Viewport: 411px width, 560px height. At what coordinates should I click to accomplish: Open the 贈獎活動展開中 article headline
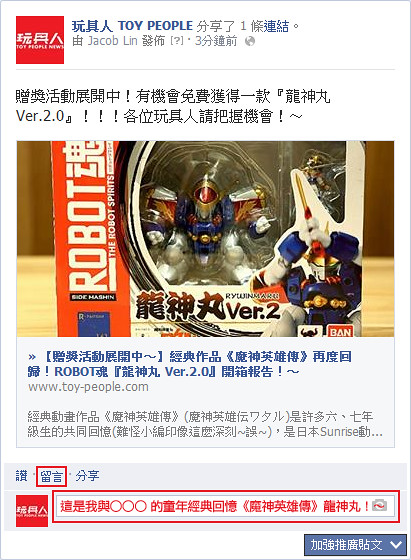[x=190, y=364]
